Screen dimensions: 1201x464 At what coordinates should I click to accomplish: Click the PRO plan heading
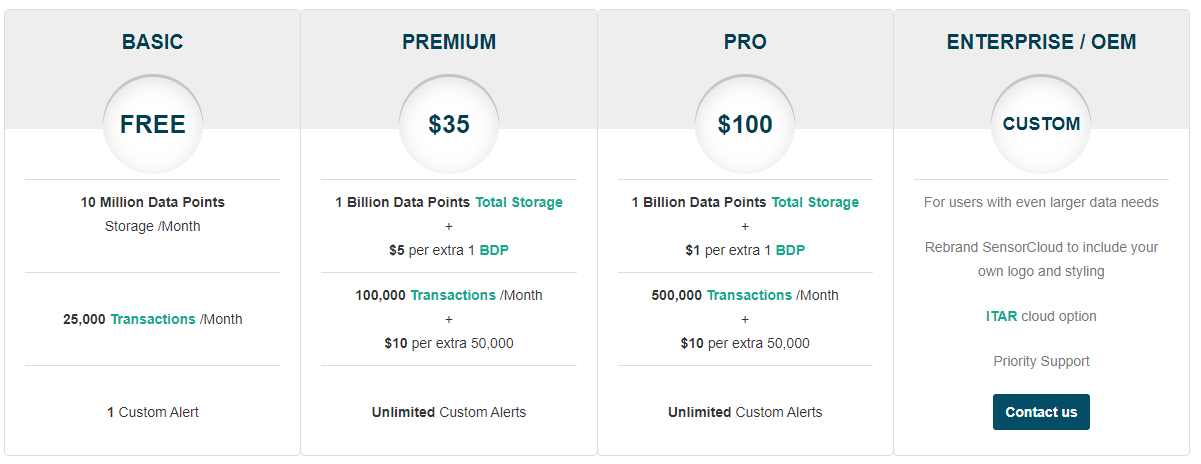click(745, 42)
